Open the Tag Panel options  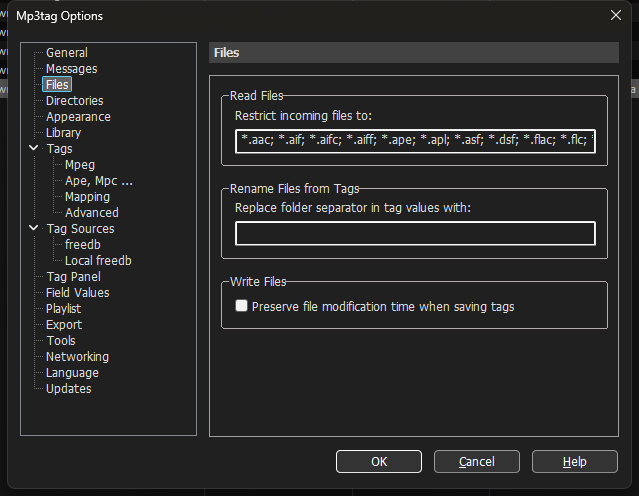click(73, 276)
